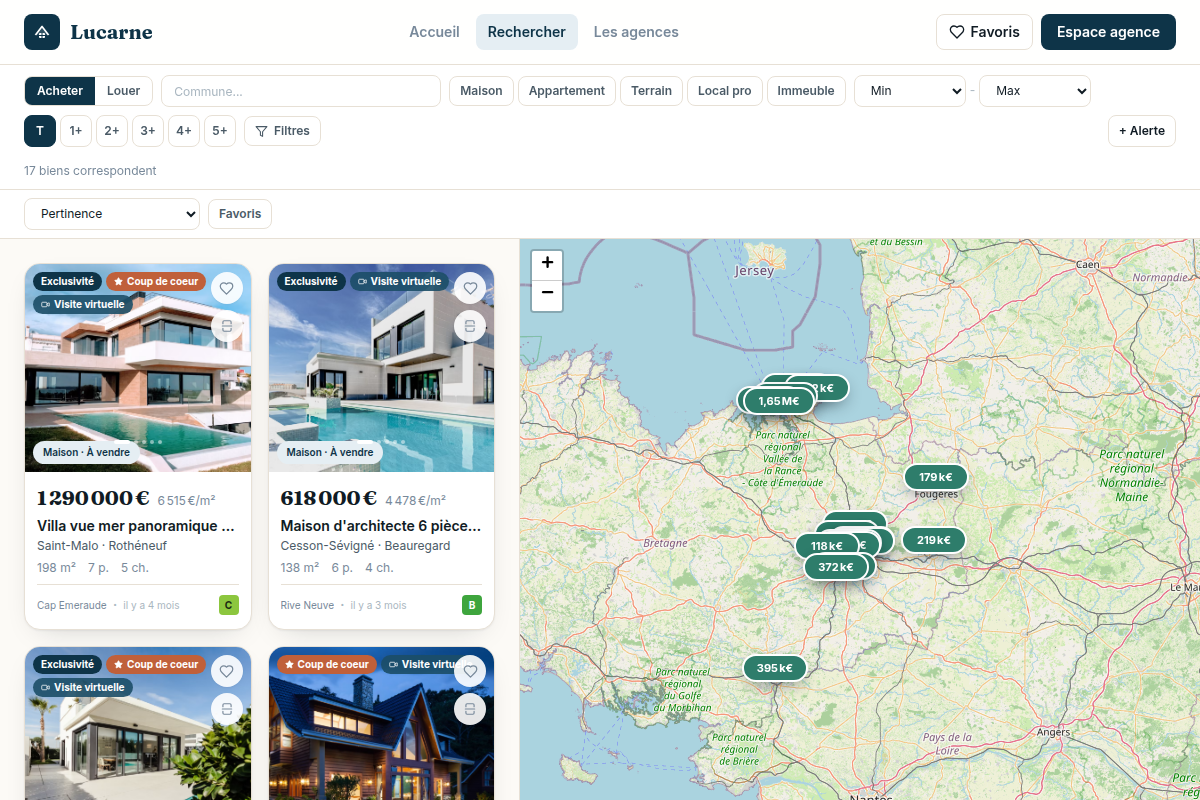
Task: Favorite the Villa vue mer panoramique listing
Action: pyautogui.click(x=227, y=289)
